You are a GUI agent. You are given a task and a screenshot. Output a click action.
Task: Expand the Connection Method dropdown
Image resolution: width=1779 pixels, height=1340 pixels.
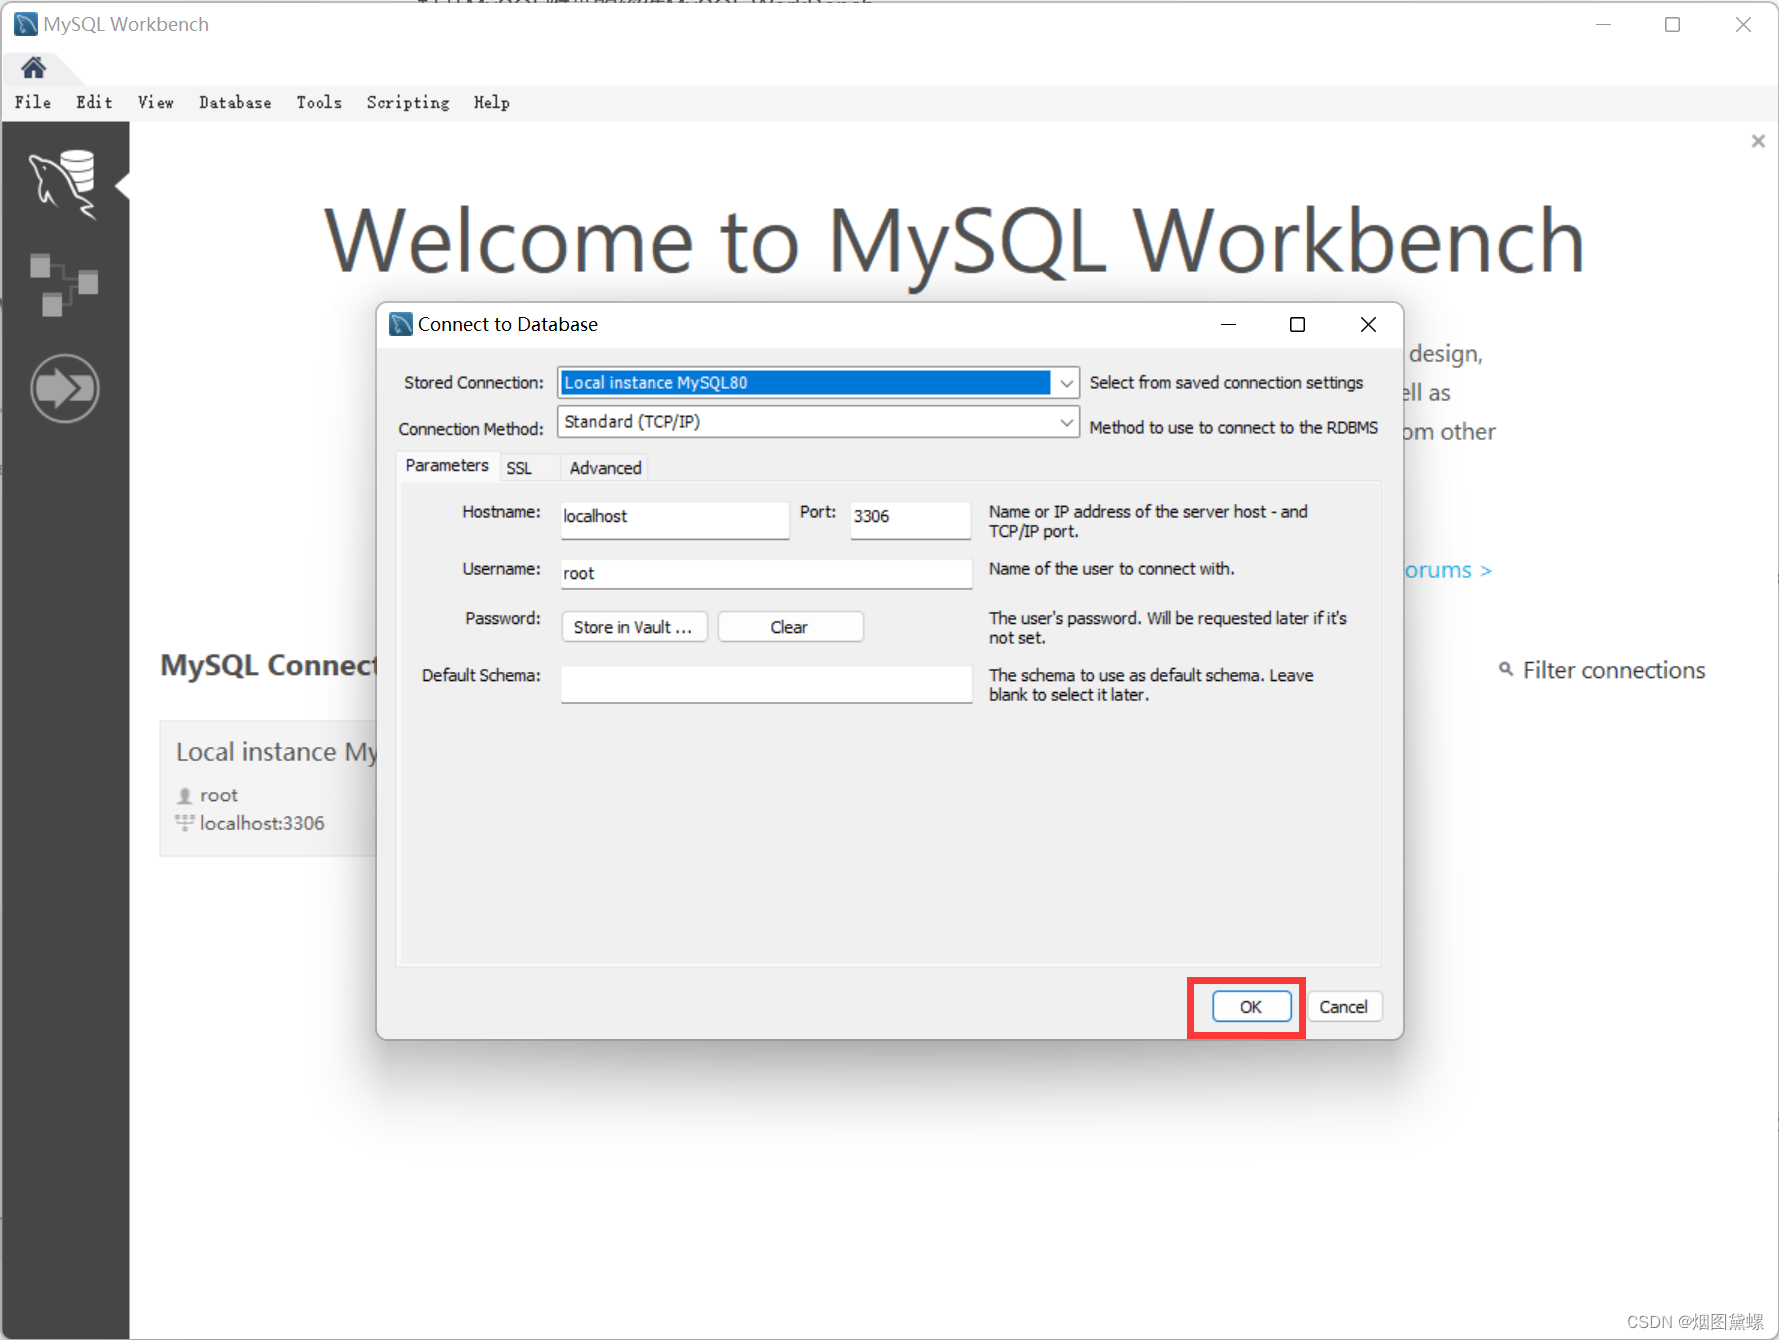[1066, 422]
